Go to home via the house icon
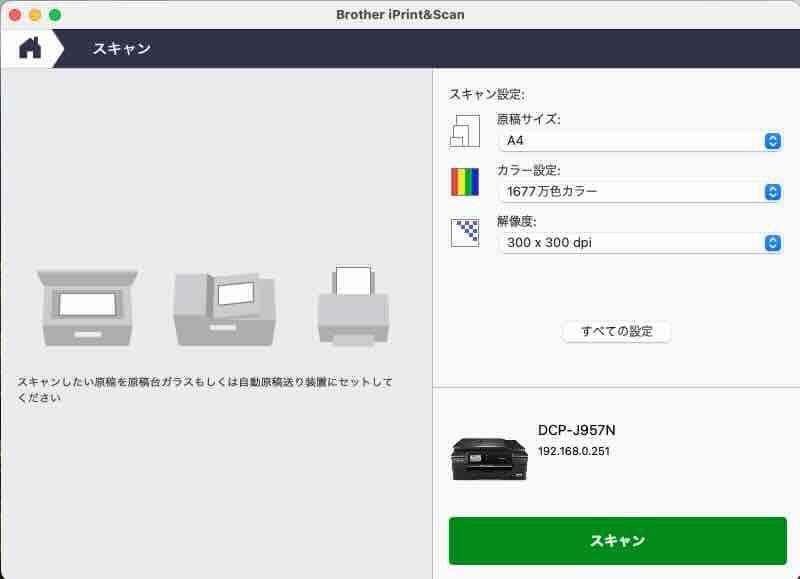Screen dimensions: 800x579 [x=30, y=48]
